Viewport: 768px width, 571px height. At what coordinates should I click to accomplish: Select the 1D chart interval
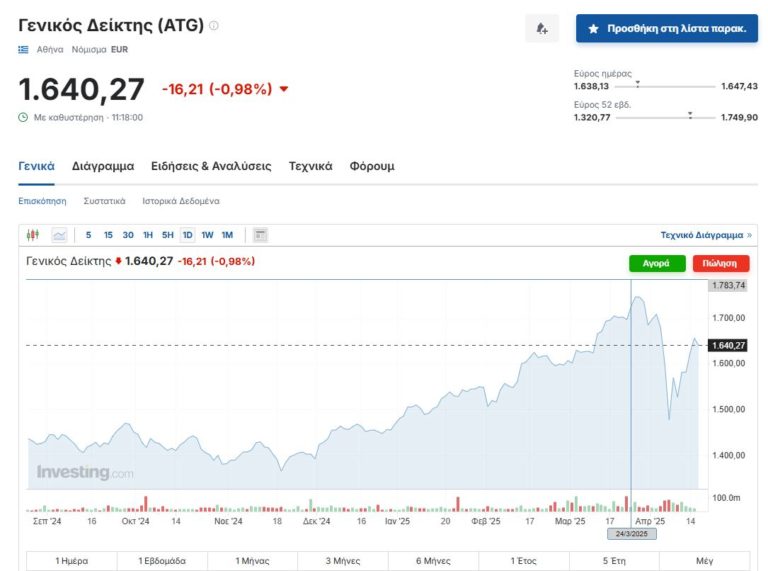click(187, 235)
